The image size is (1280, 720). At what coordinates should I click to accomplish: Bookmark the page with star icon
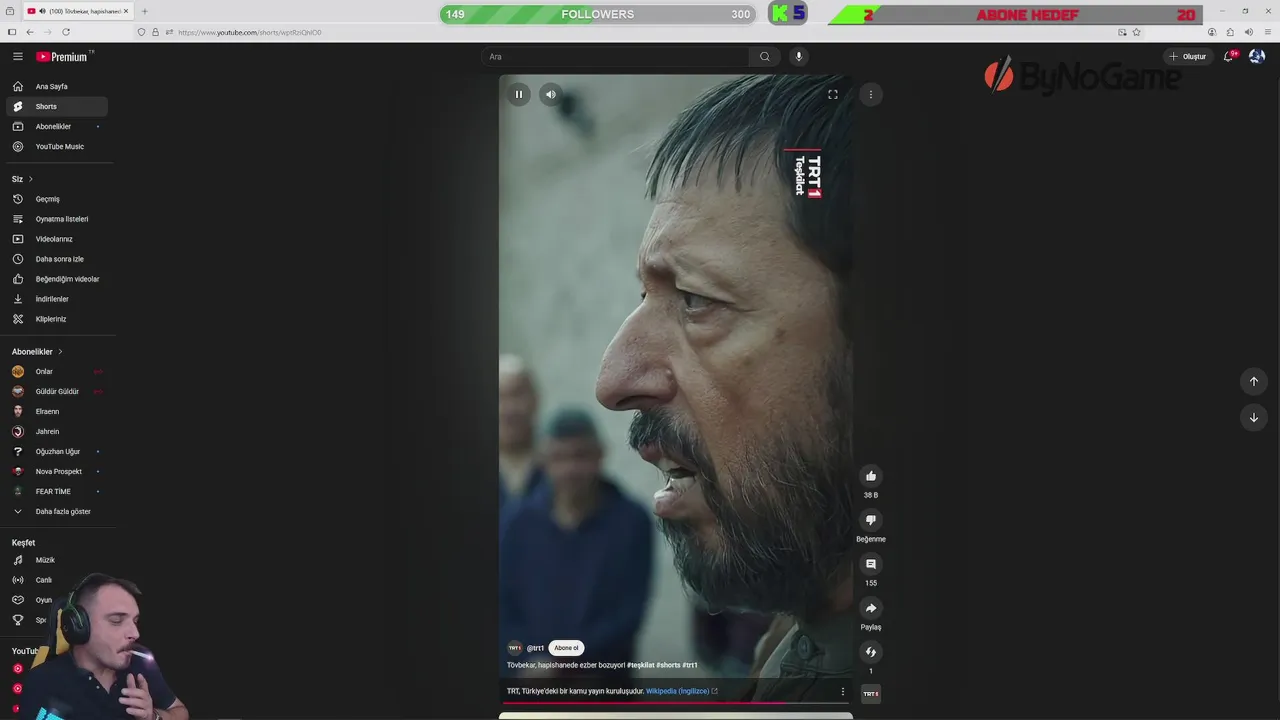(1137, 32)
